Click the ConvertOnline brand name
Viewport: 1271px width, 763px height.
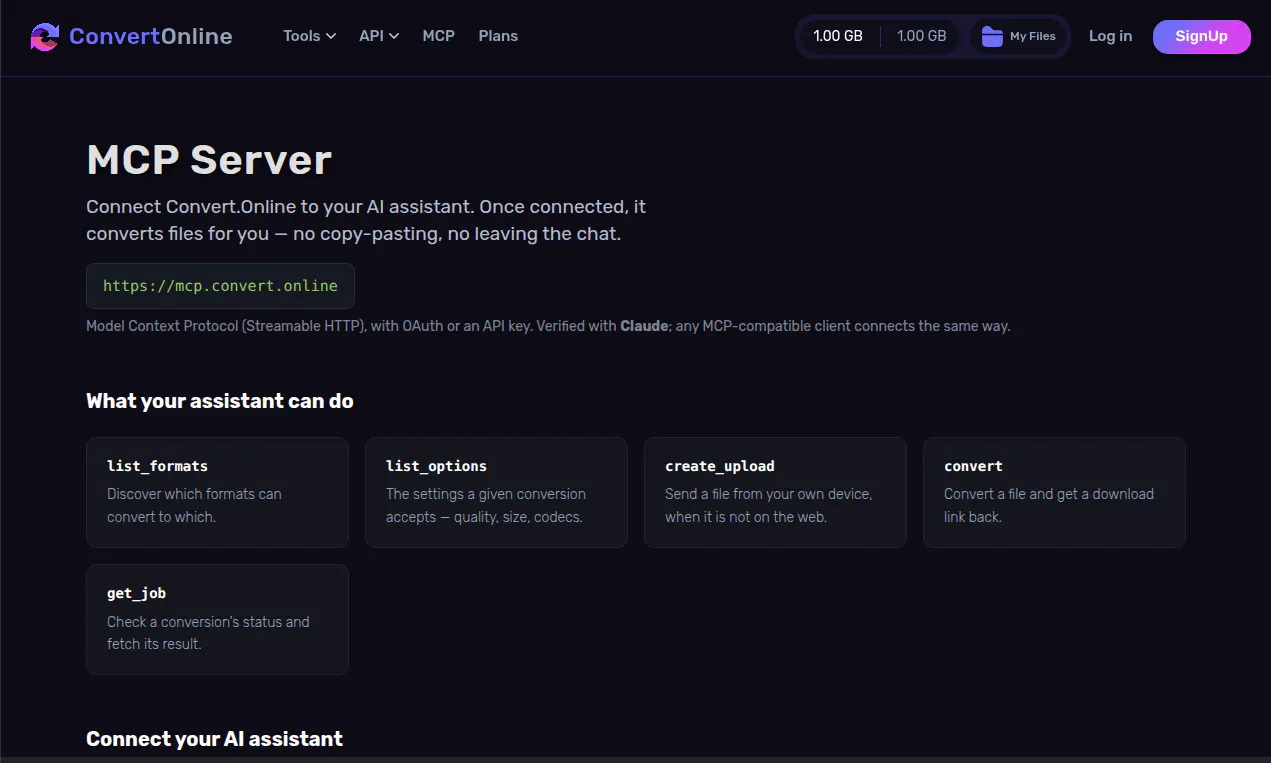pos(150,37)
